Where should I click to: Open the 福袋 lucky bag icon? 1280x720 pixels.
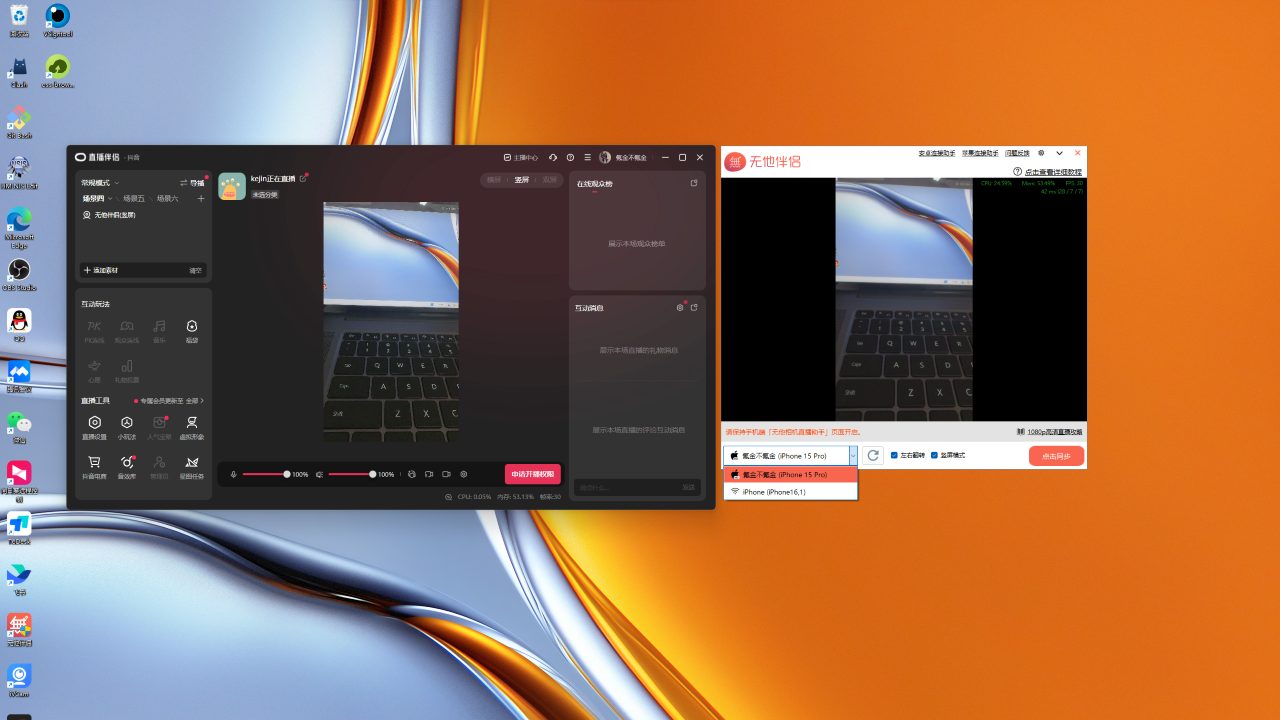pyautogui.click(x=191, y=326)
